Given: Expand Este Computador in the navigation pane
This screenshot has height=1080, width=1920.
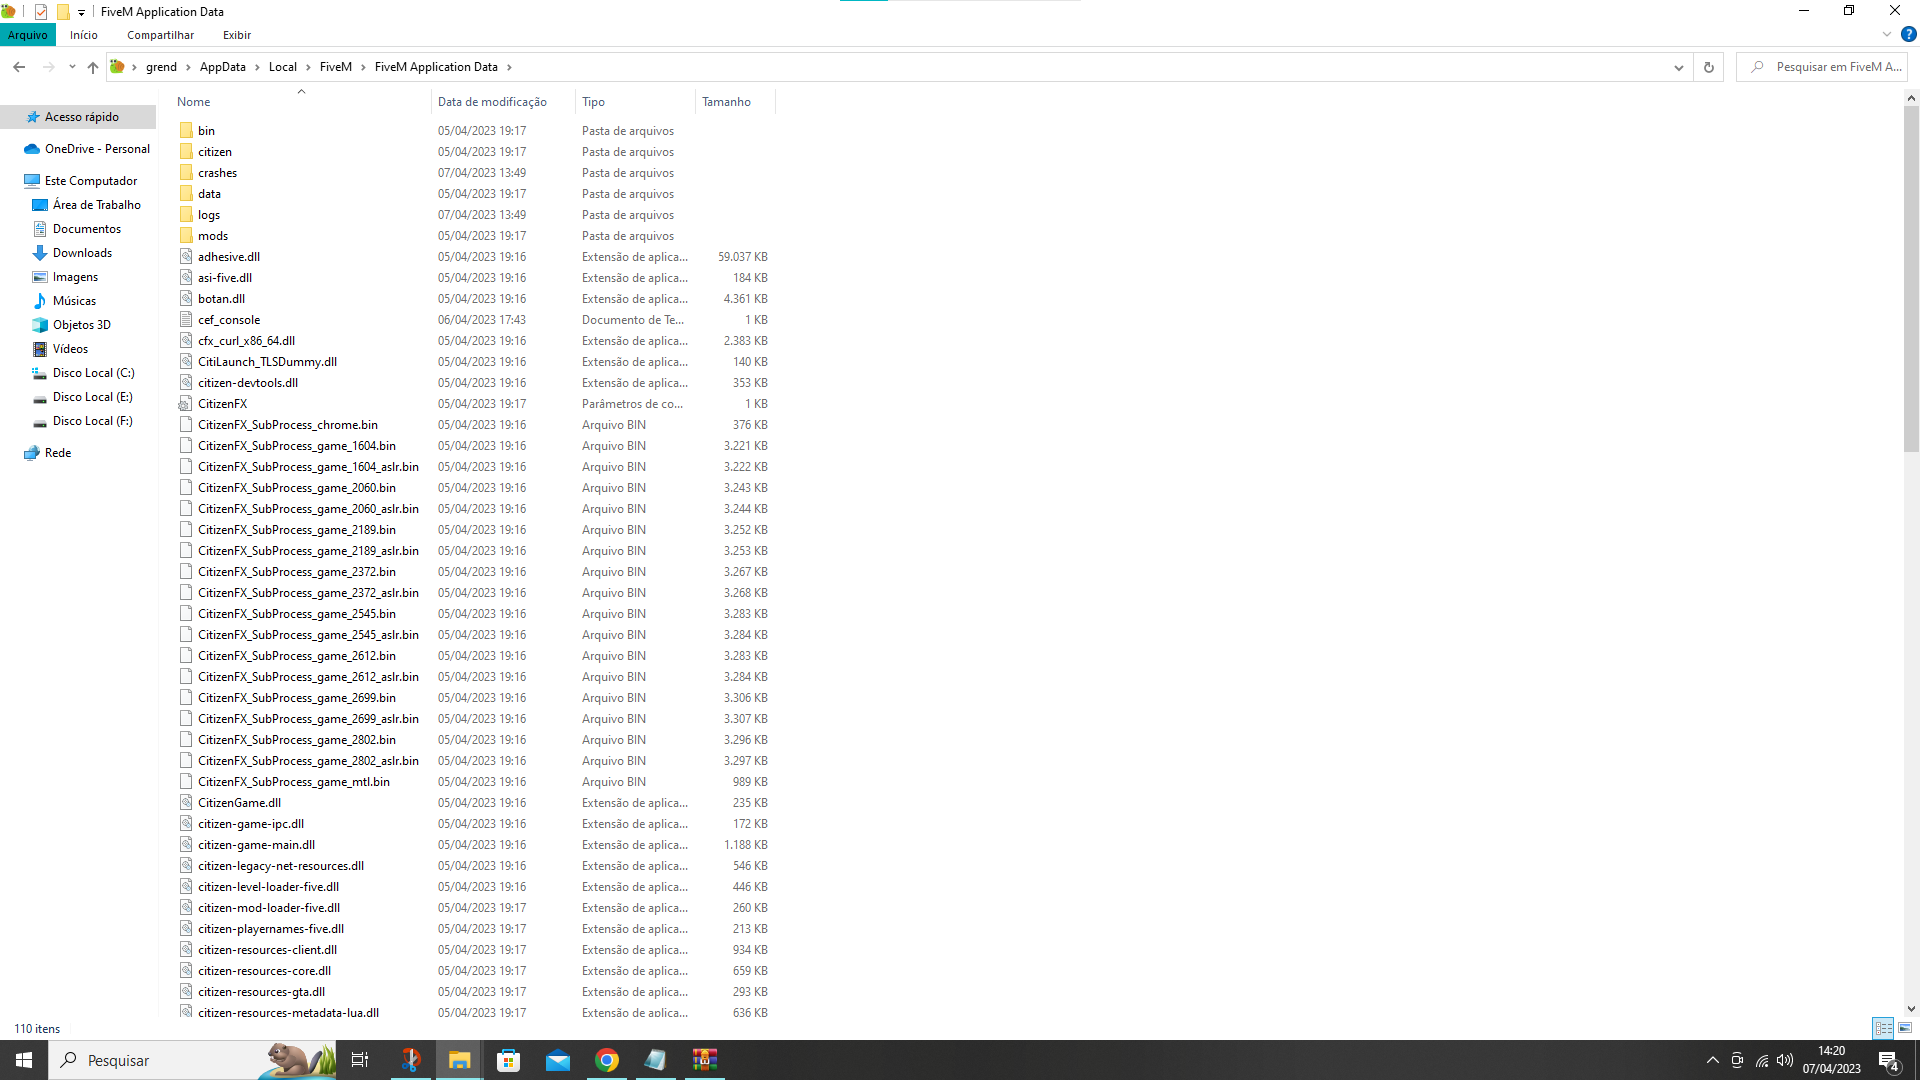Looking at the screenshot, I should tap(16, 181).
